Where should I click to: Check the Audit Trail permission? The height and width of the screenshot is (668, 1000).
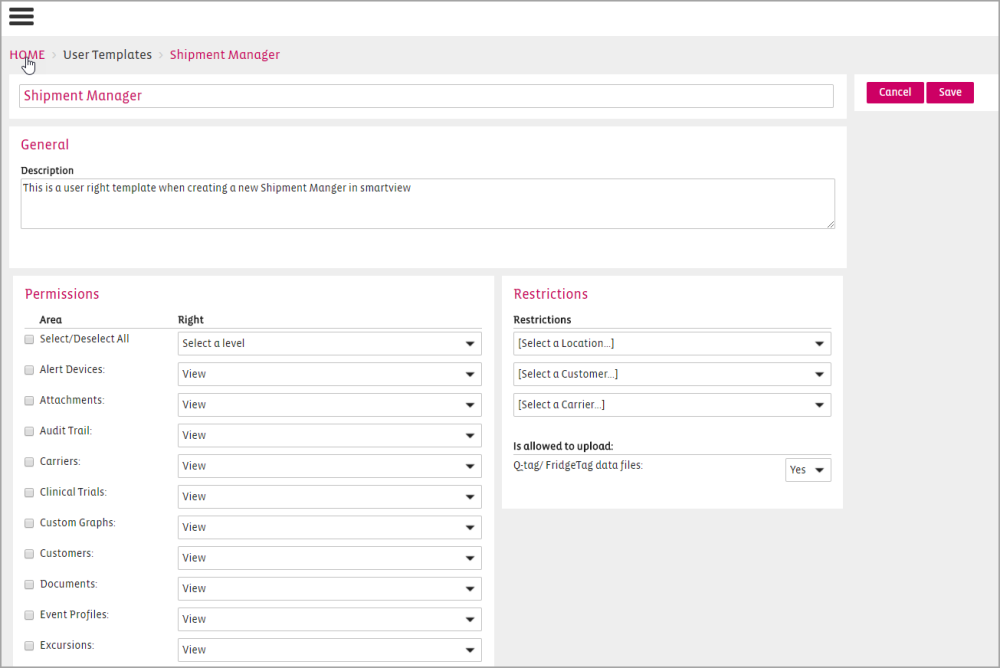(29, 431)
